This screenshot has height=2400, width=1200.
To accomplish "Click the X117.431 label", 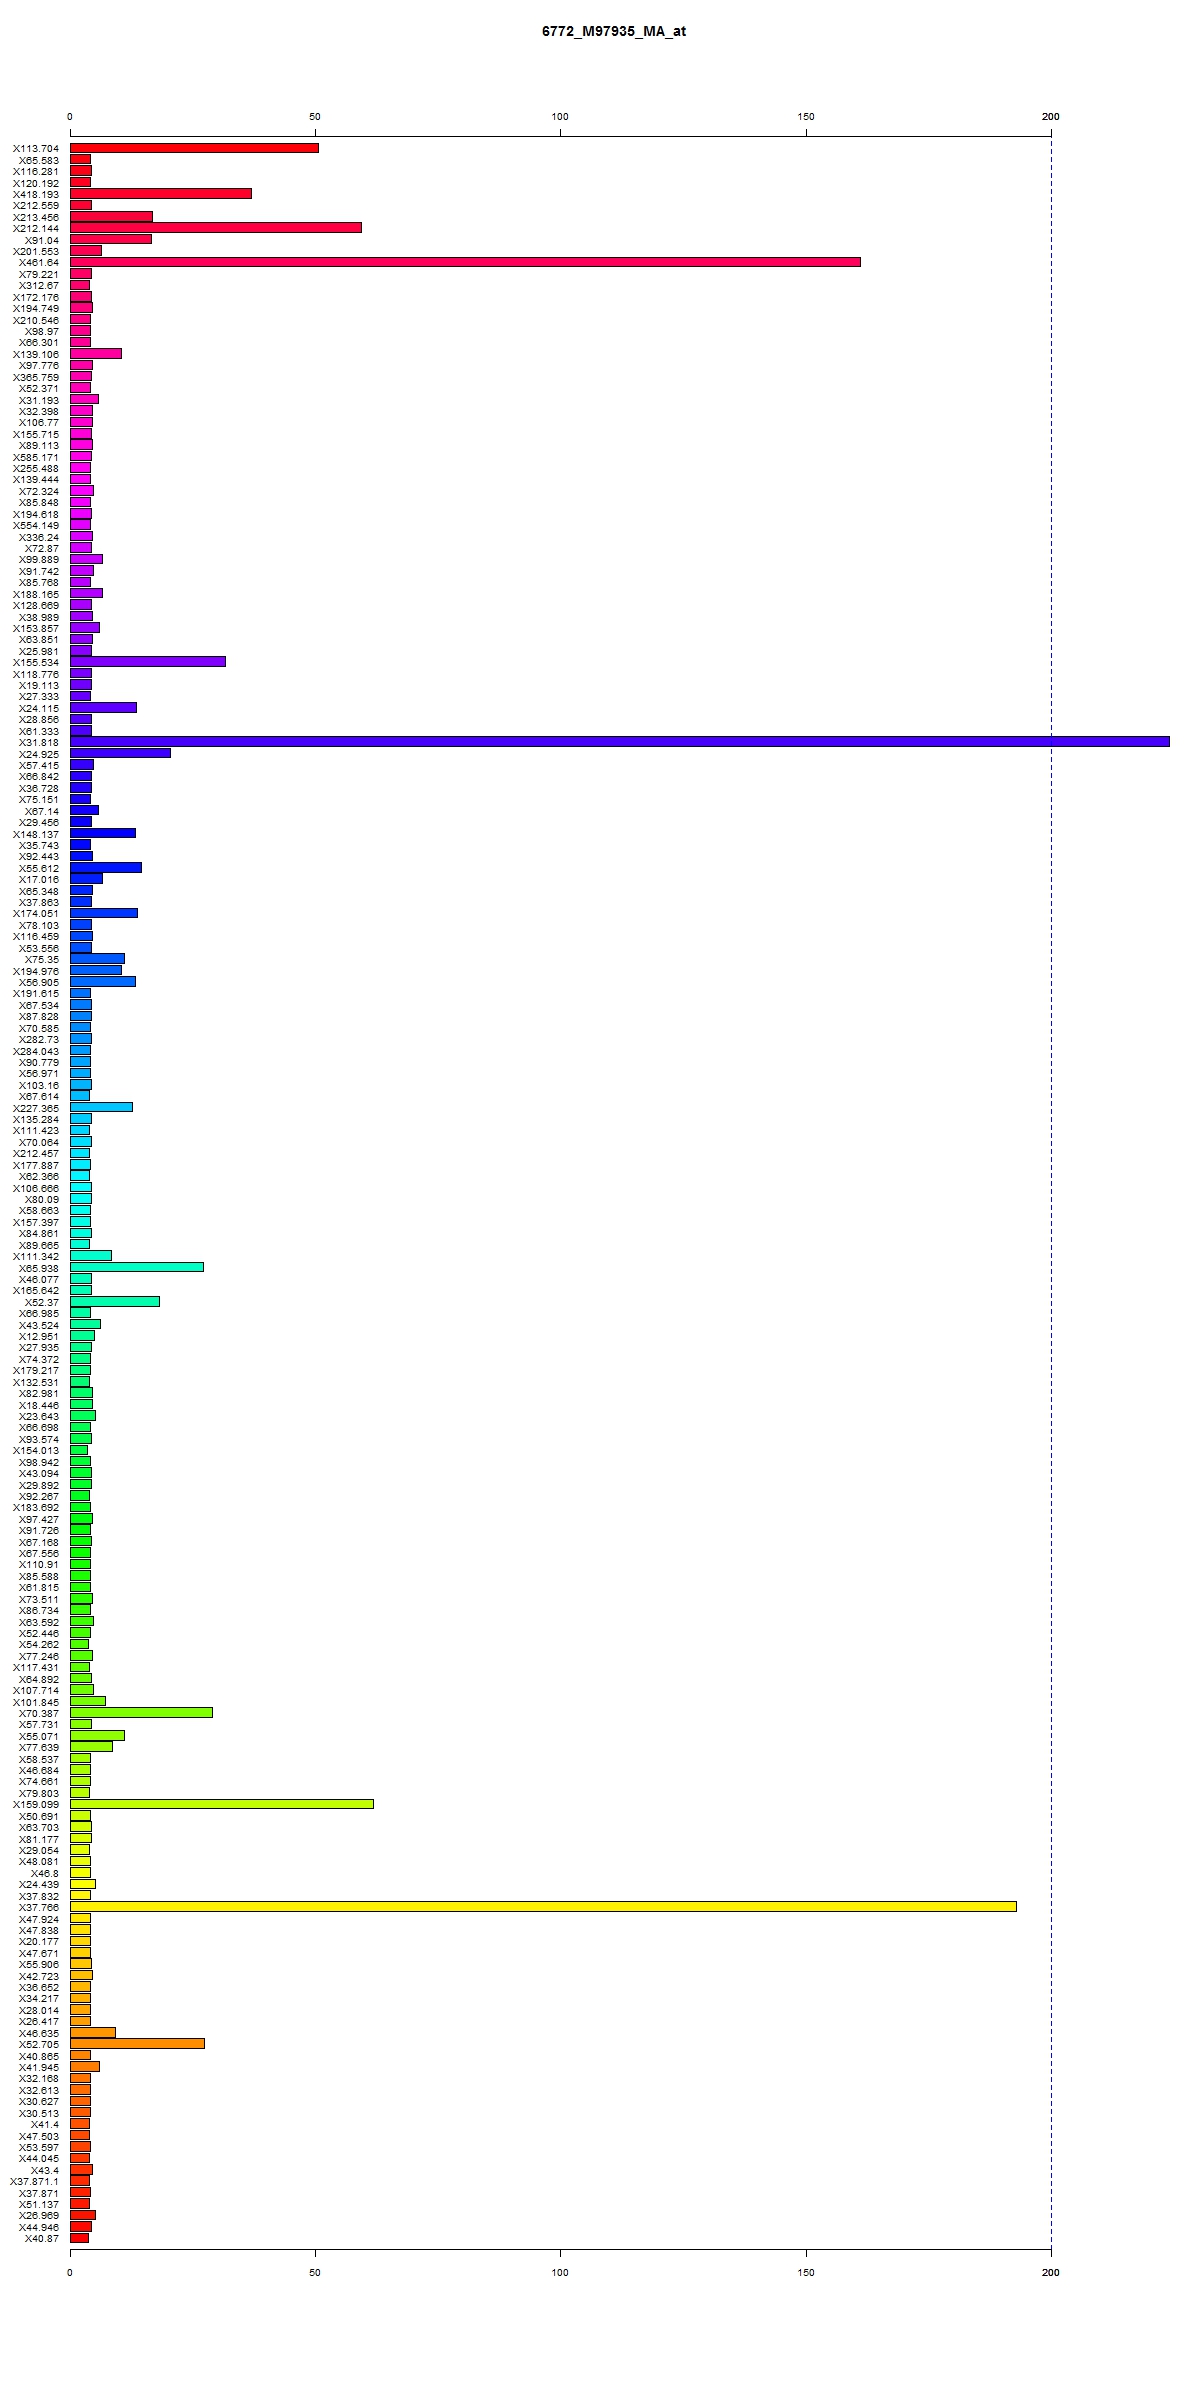I will [36, 1667].
